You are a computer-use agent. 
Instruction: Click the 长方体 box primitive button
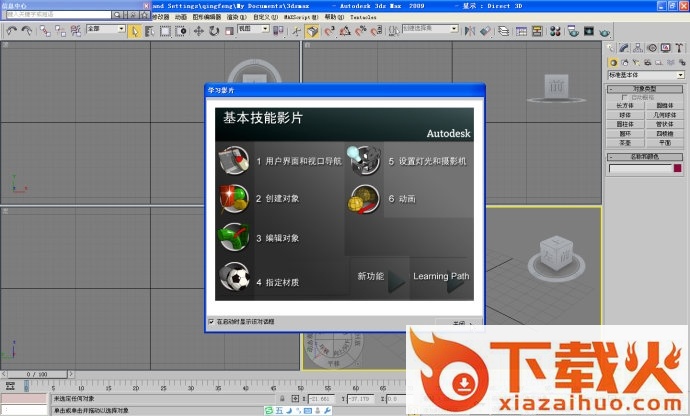[x=625, y=106]
